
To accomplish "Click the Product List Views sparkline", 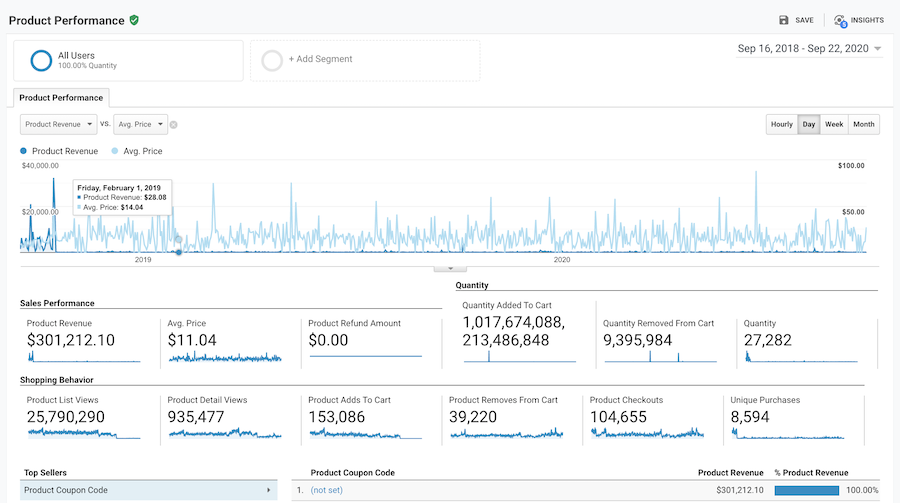I will 84,434.
